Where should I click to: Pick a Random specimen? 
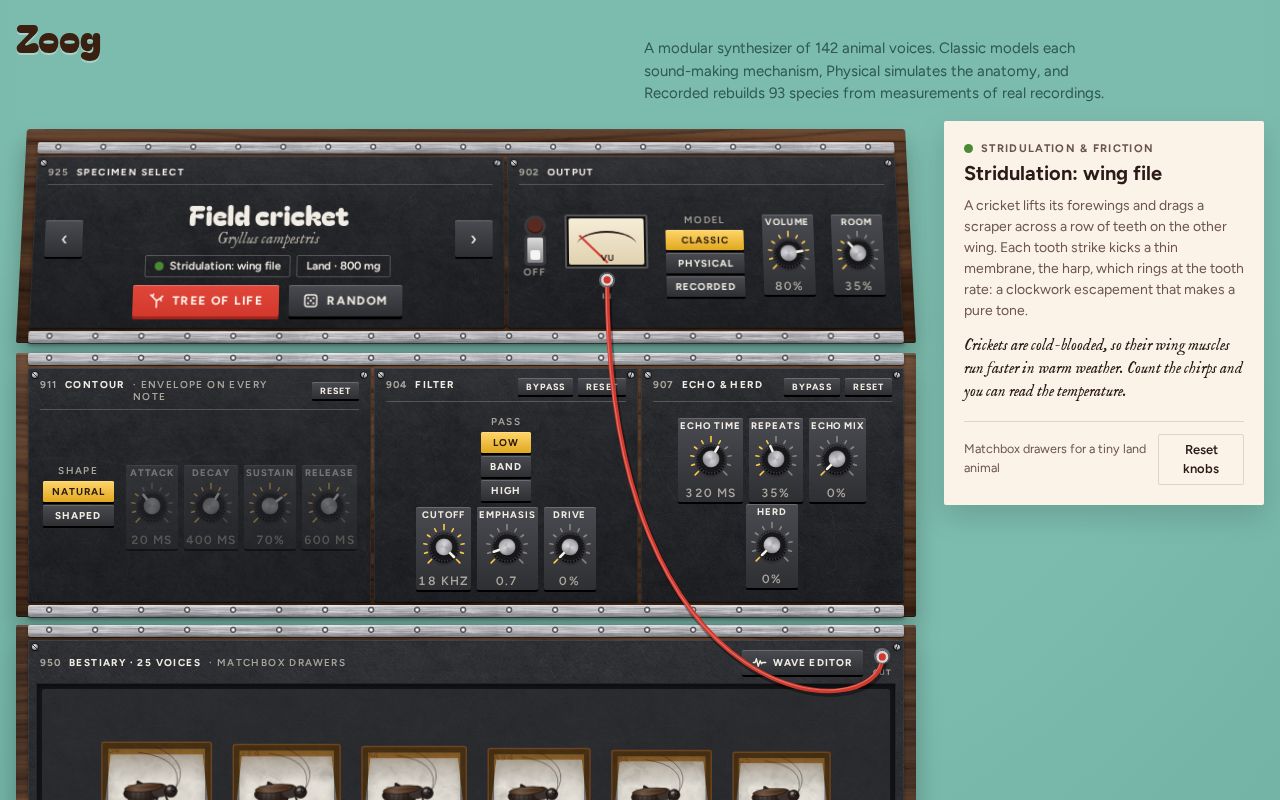point(345,301)
